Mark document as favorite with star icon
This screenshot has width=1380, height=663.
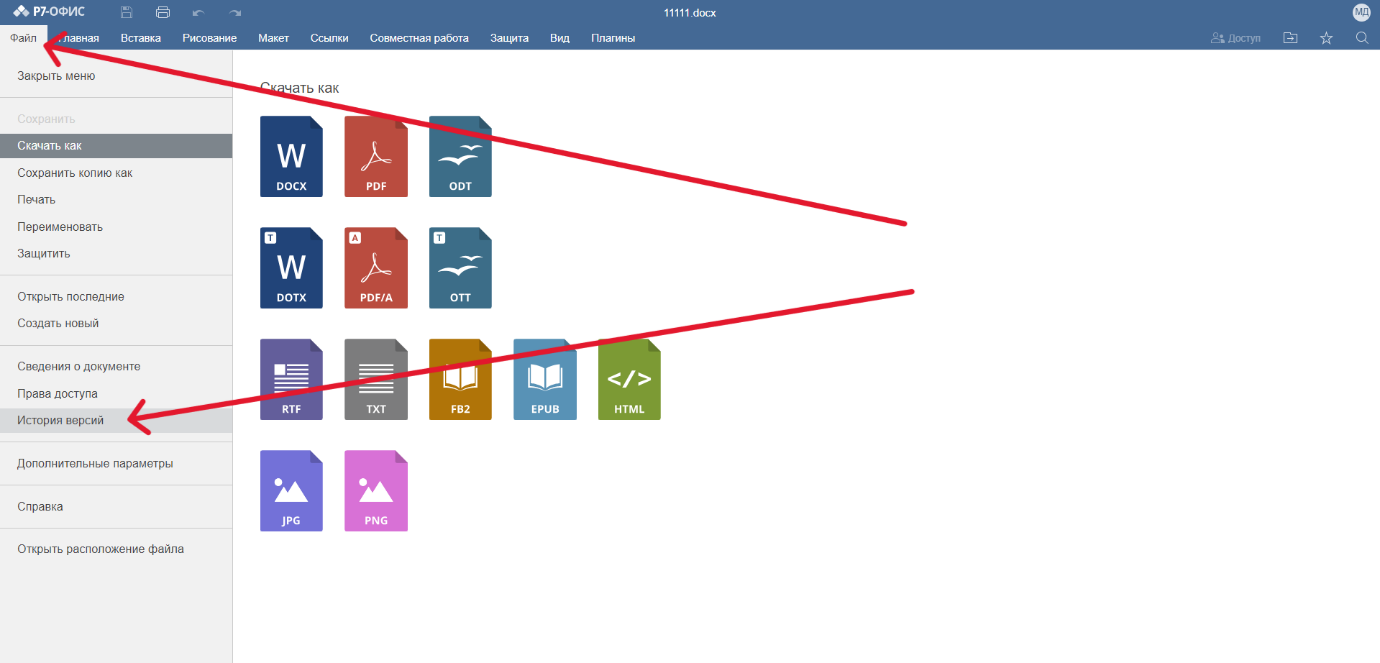pyautogui.click(x=1326, y=38)
